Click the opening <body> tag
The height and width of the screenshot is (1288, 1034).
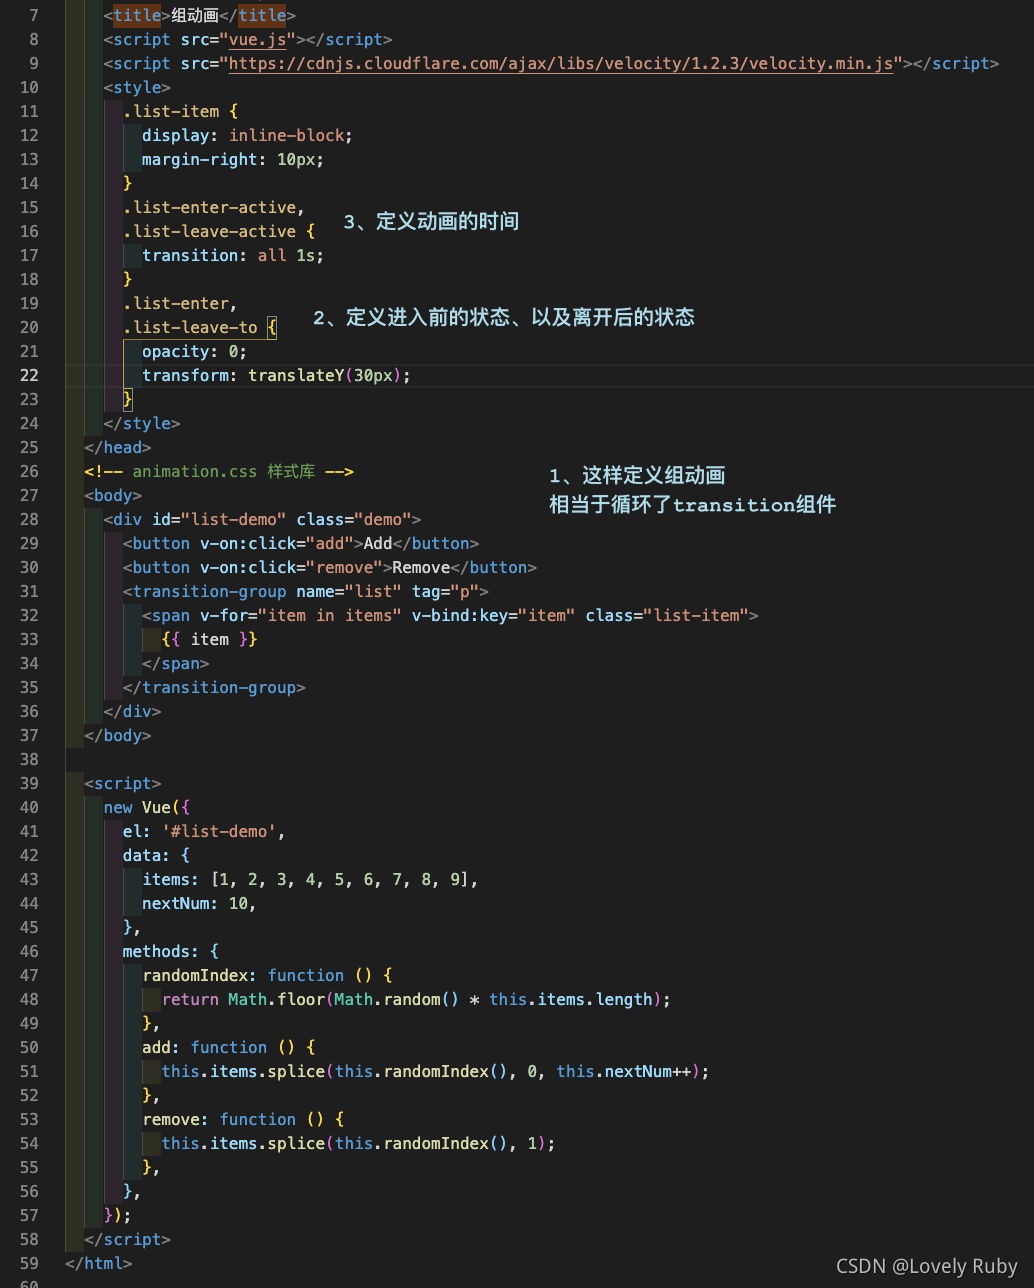tap(113, 495)
